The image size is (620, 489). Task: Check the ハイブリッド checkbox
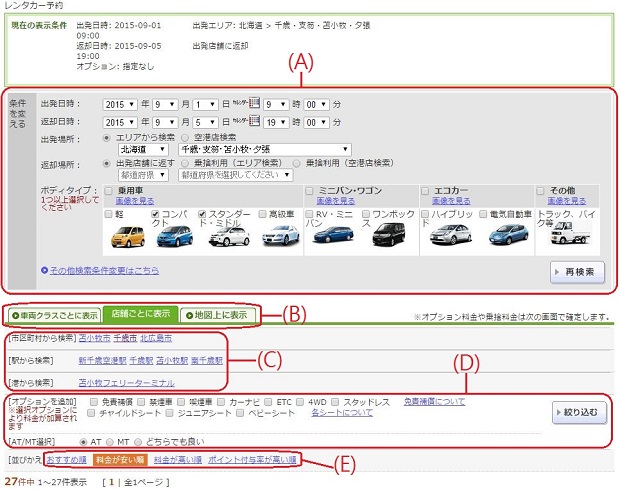(x=425, y=214)
